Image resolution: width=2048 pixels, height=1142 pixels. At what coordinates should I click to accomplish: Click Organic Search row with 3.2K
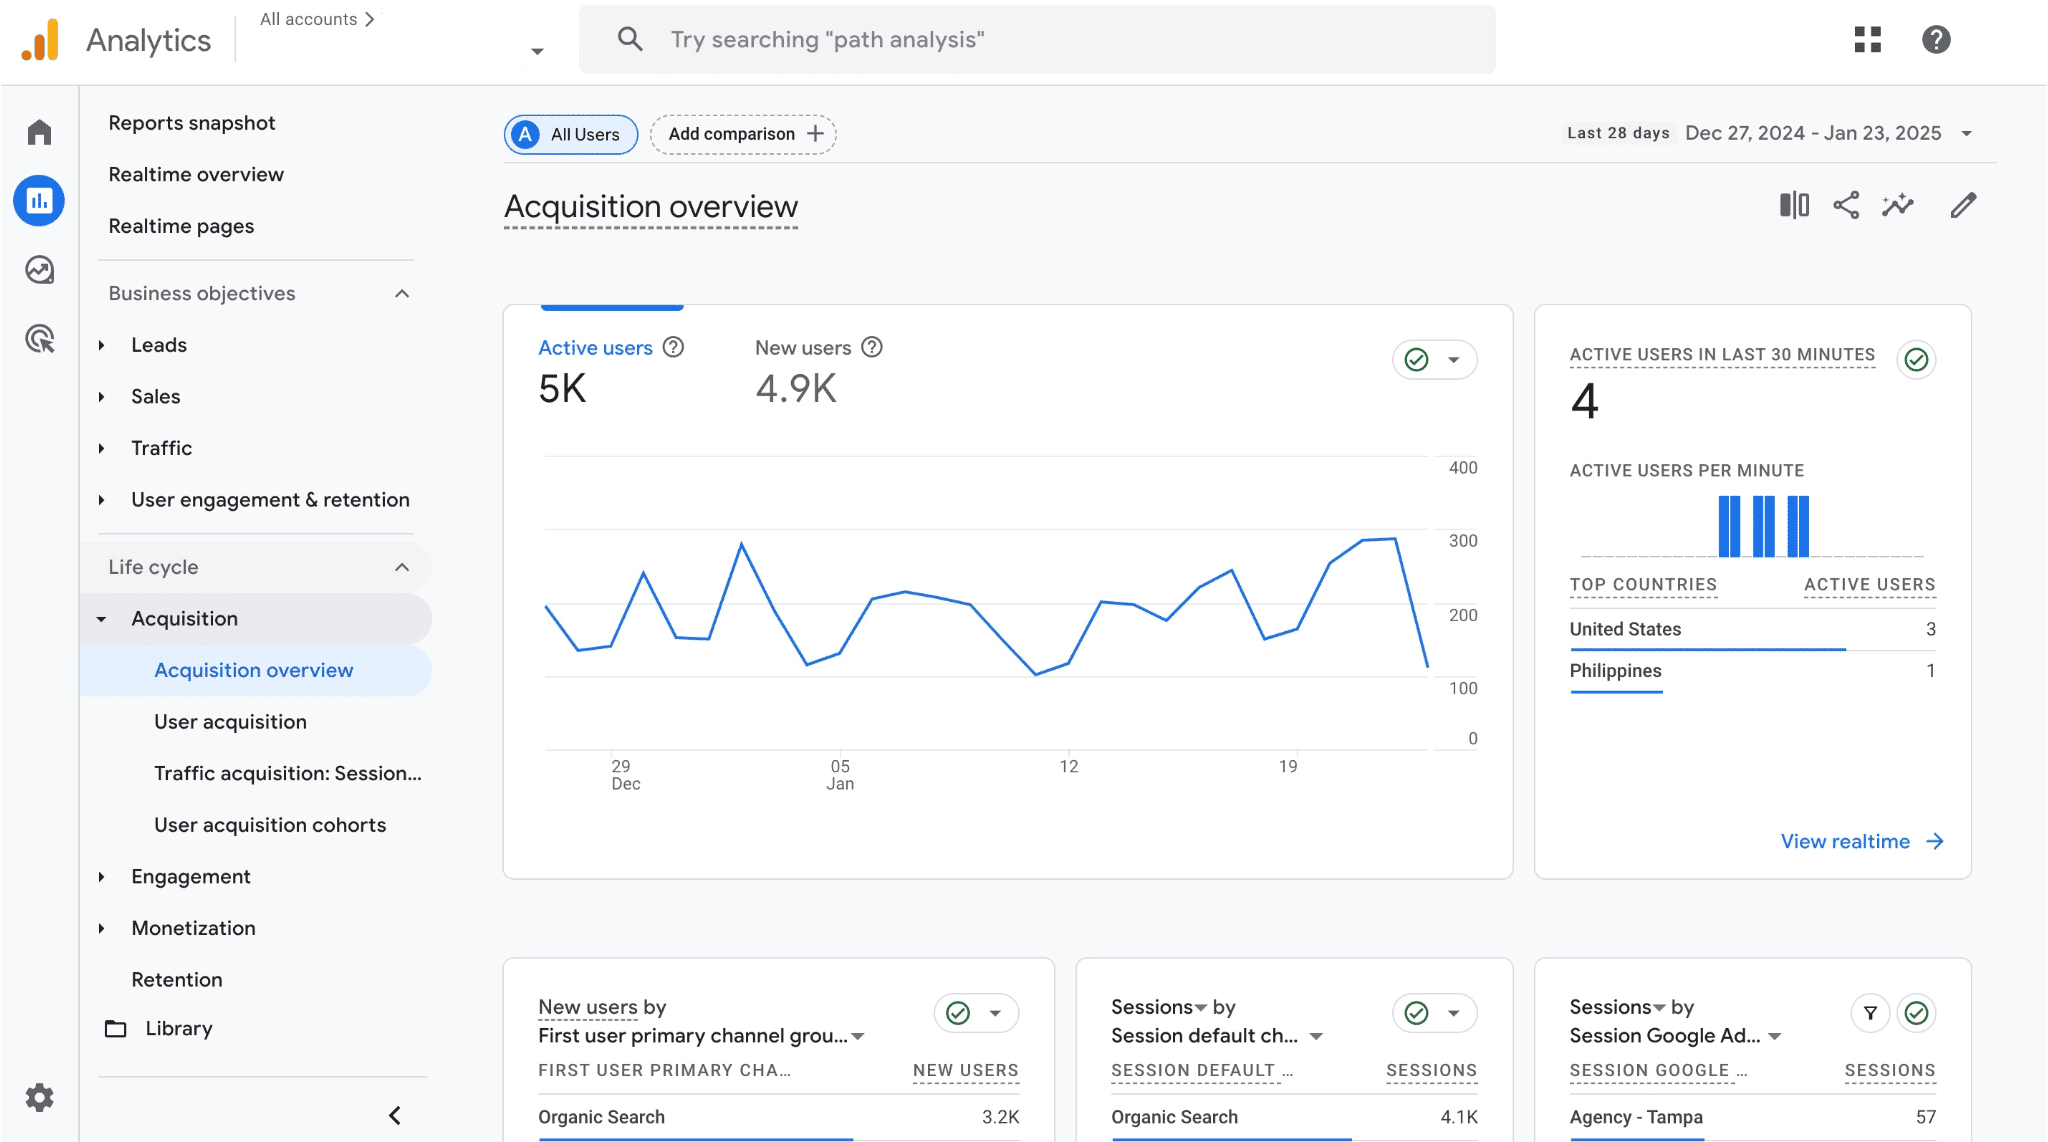[778, 1117]
